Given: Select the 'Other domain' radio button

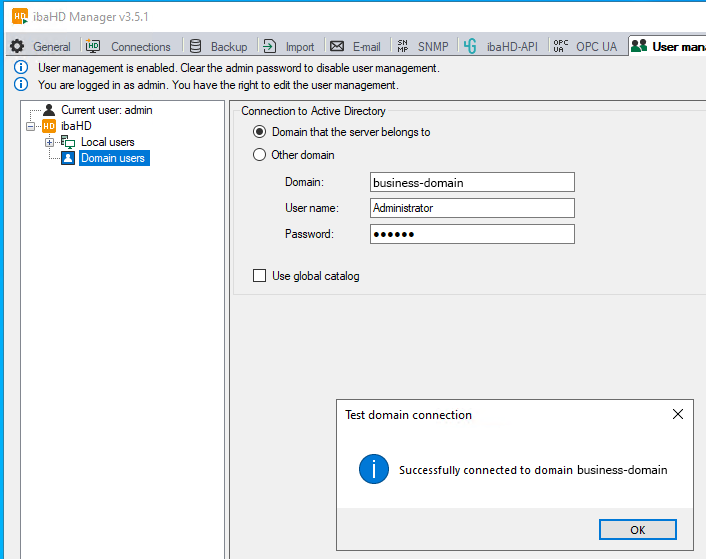Looking at the screenshot, I should (x=260, y=155).
